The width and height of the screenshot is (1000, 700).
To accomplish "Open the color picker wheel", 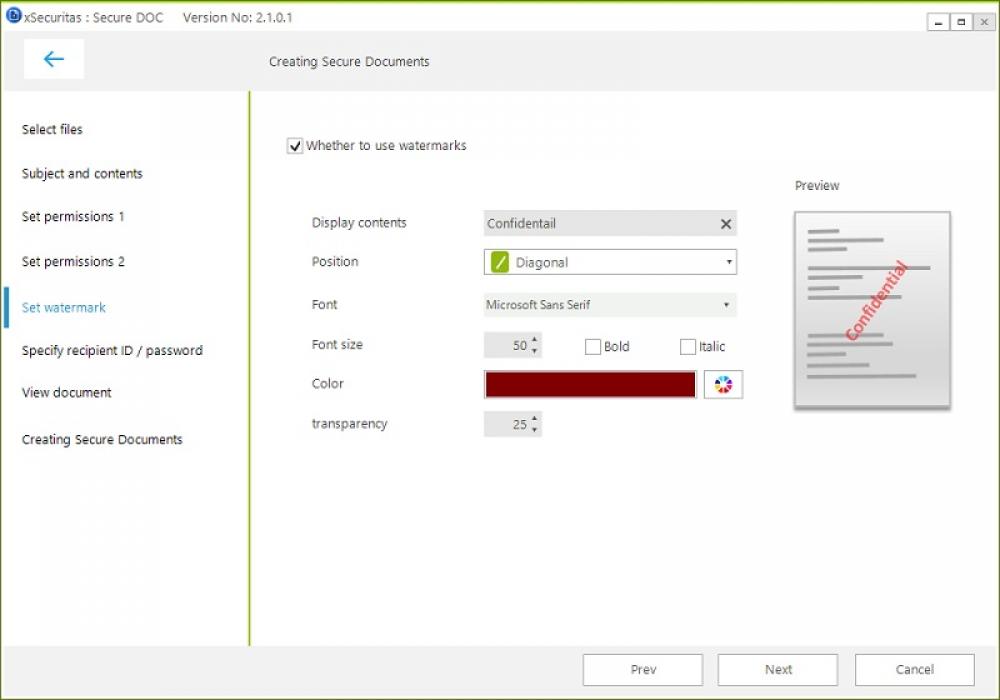I will tap(723, 384).
